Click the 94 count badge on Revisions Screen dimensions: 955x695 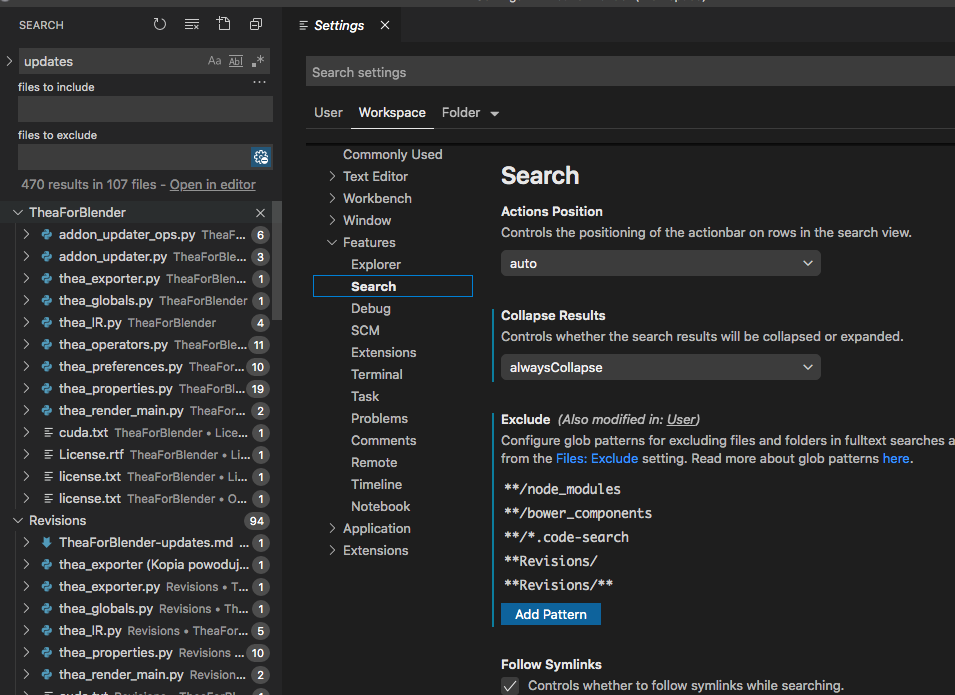(x=257, y=521)
